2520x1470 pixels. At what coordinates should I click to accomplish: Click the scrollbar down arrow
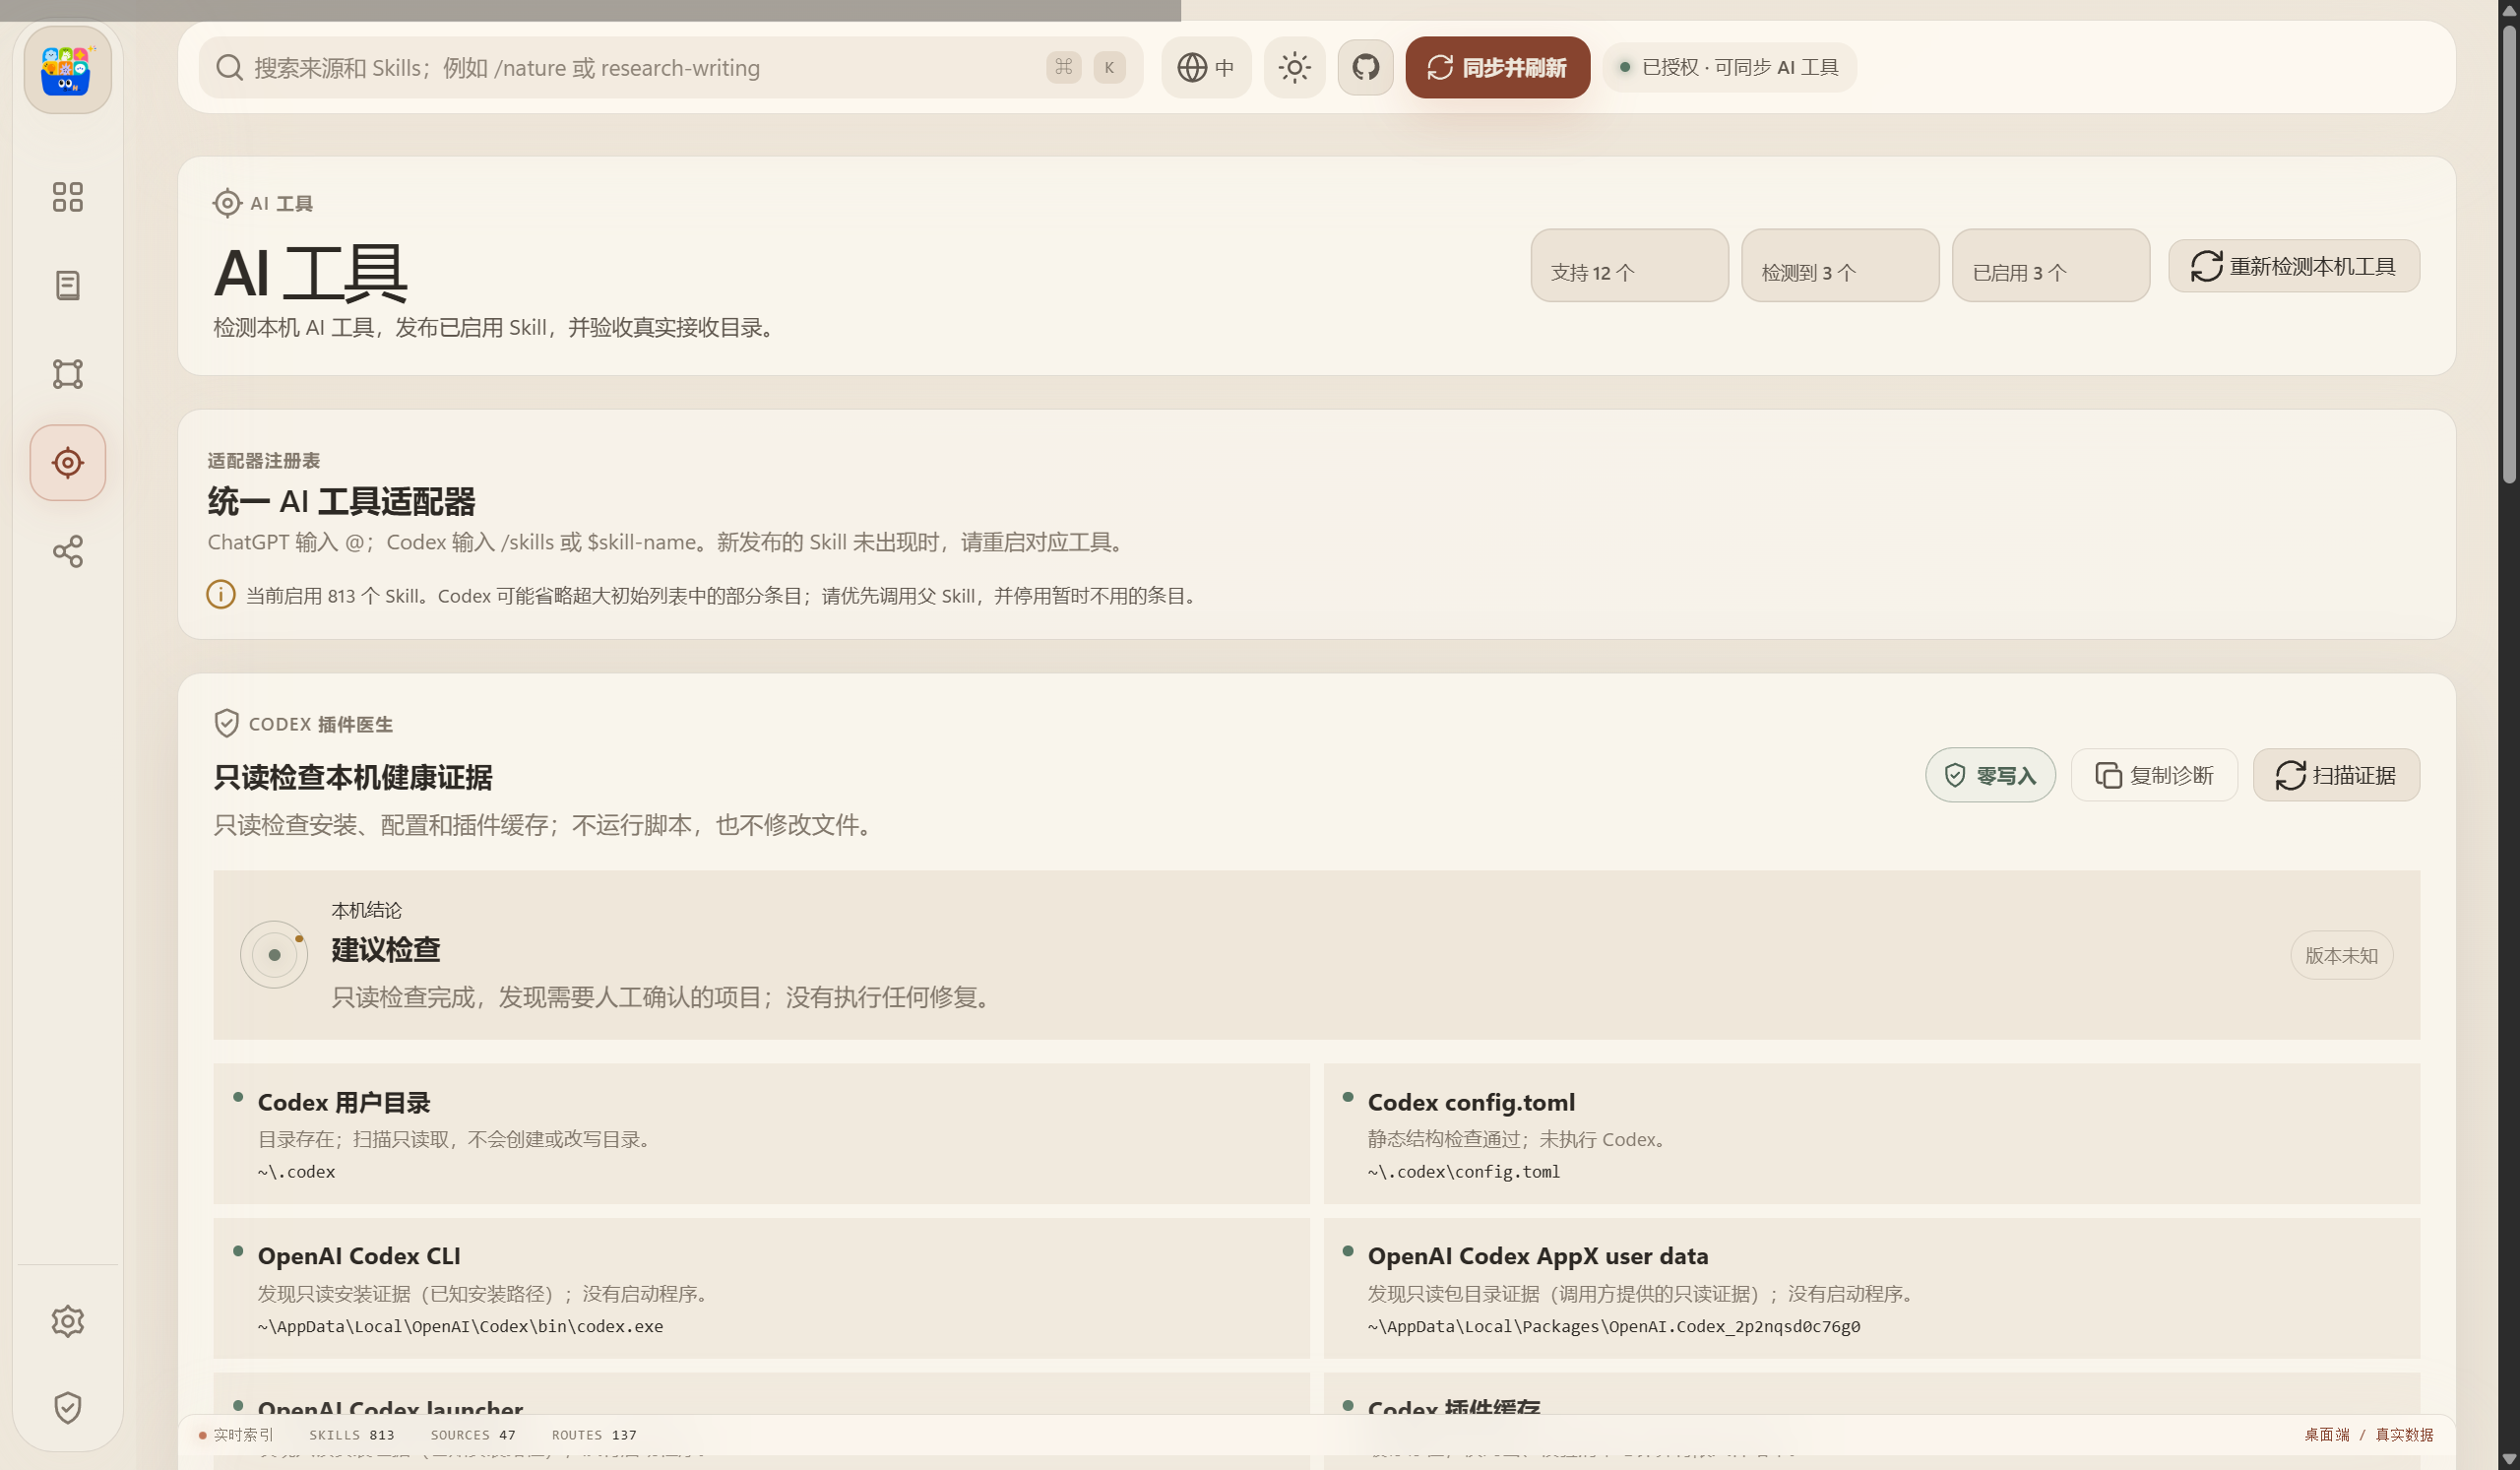coord(2509,1460)
